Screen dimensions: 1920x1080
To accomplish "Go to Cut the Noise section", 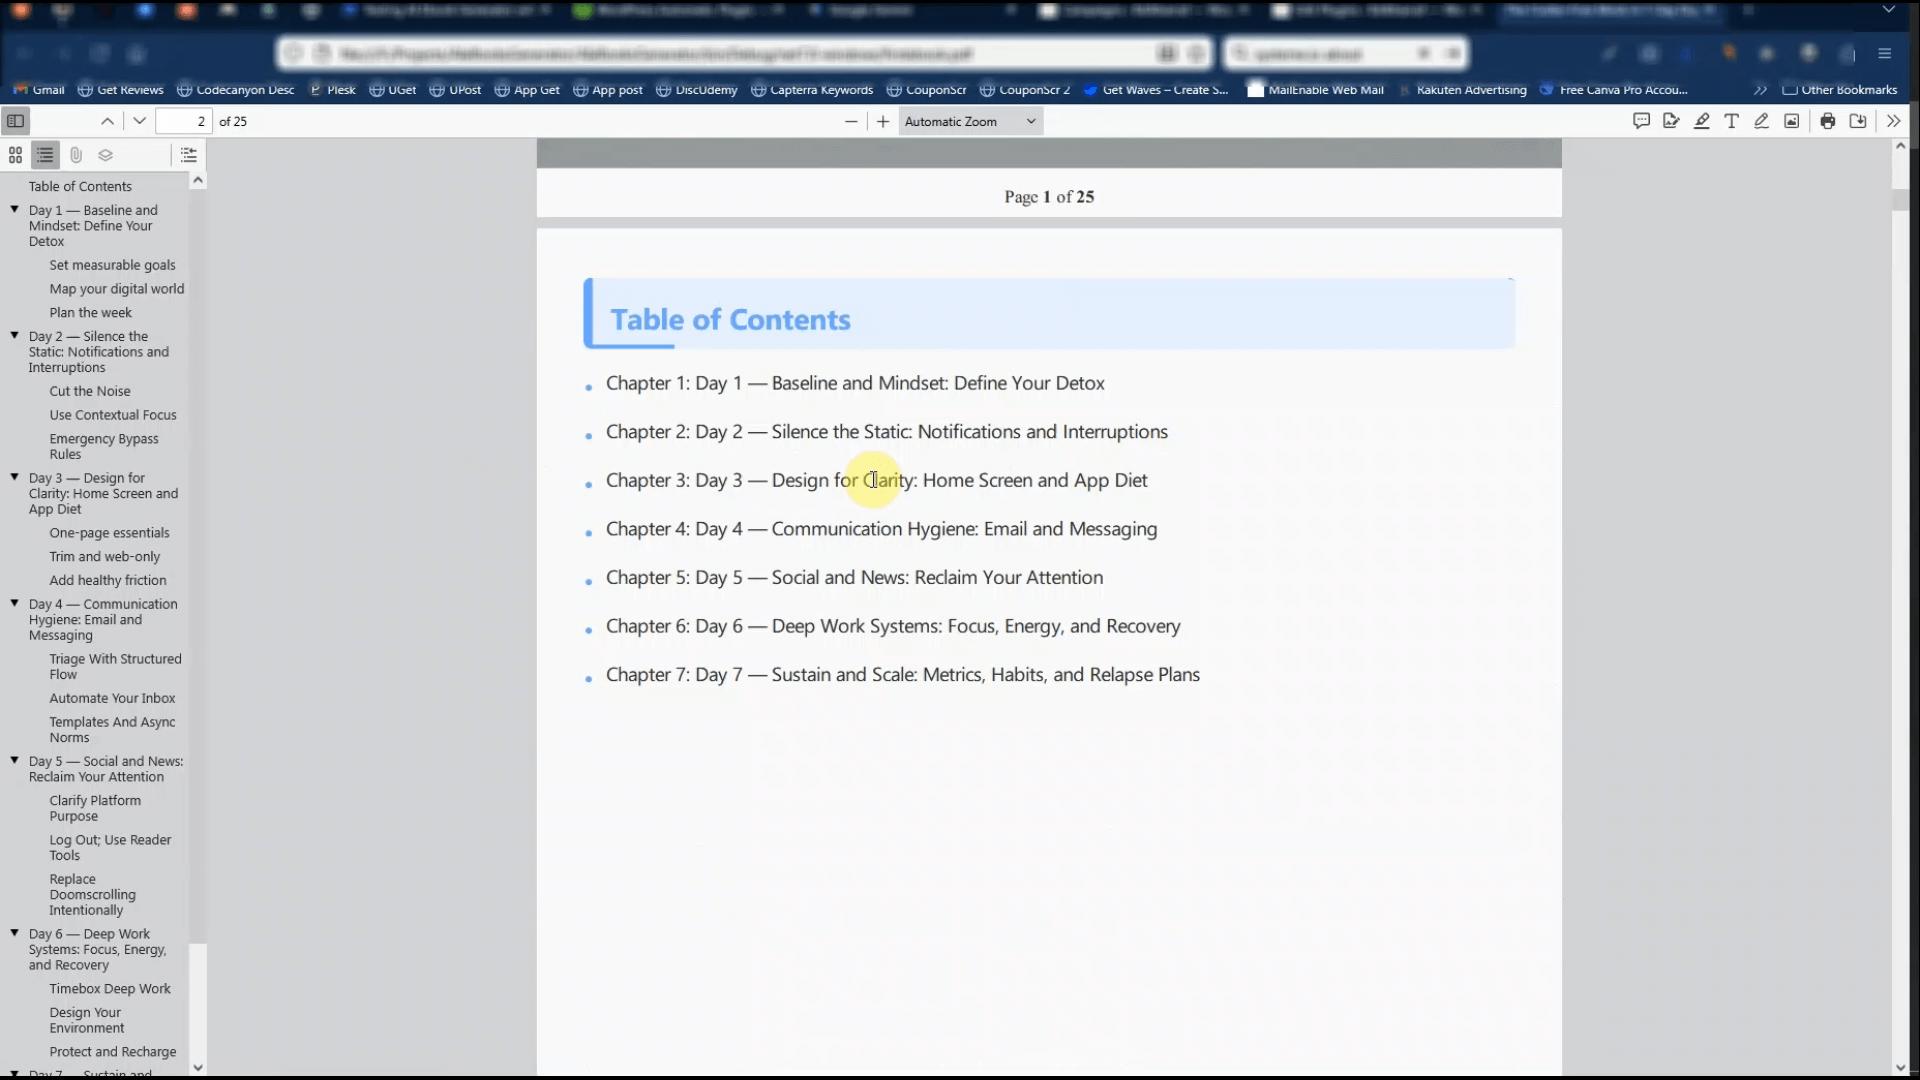I will pyautogui.click(x=90, y=391).
